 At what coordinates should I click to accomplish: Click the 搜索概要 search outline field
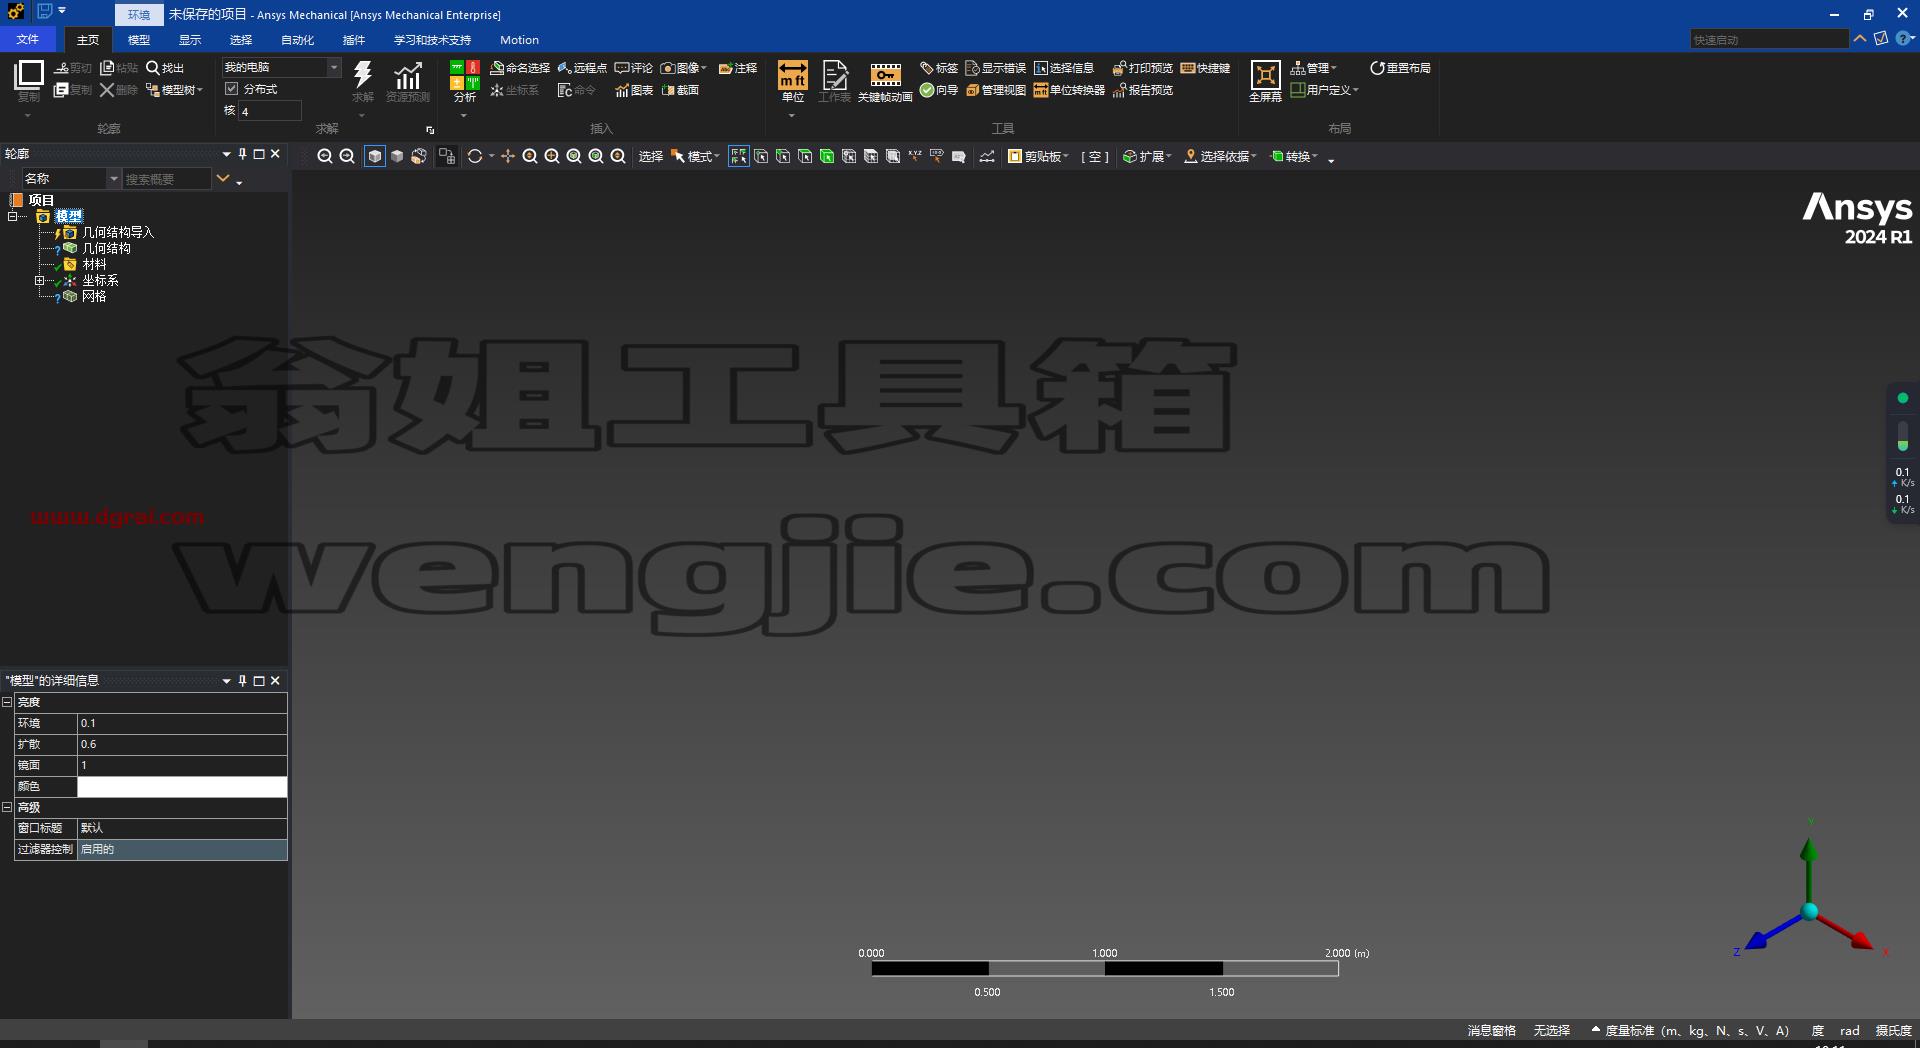click(166, 179)
